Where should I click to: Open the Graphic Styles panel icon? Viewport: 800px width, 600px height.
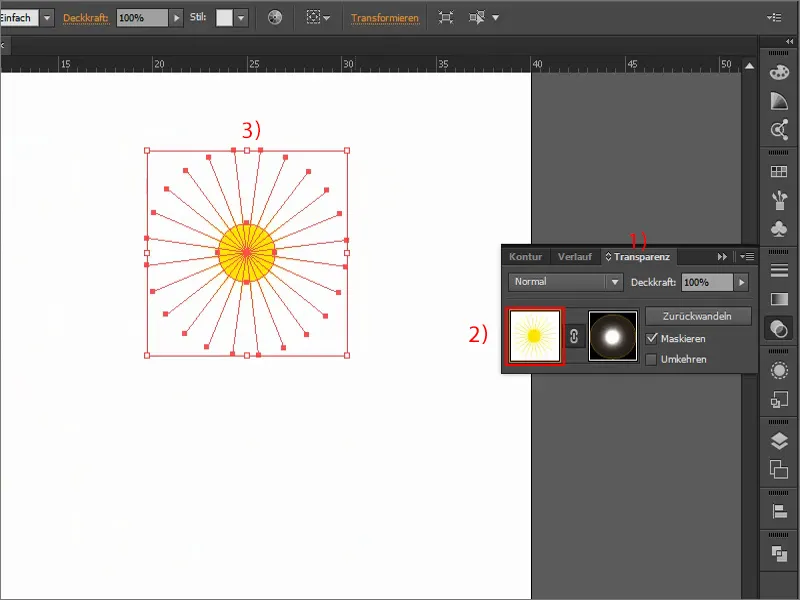click(779, 399)
